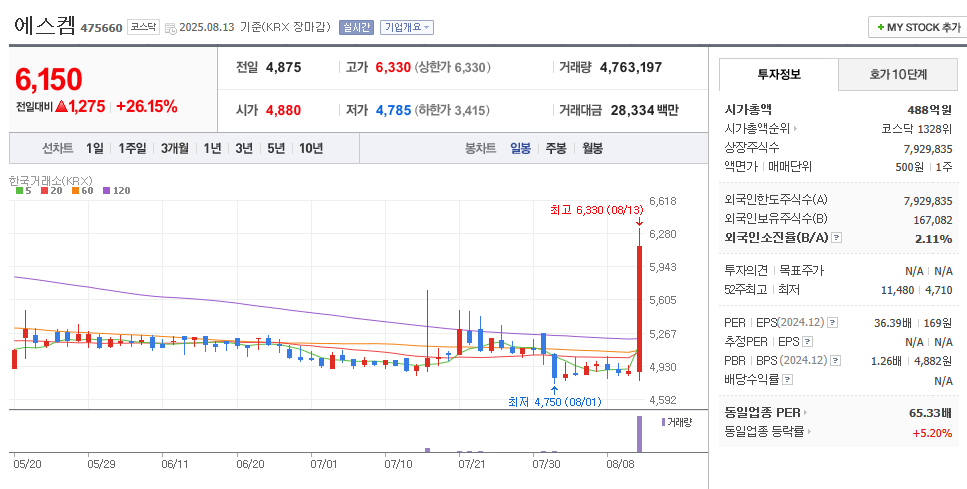
Task: Switch to the 호가10단계 tab
Action: coord(899,75)
